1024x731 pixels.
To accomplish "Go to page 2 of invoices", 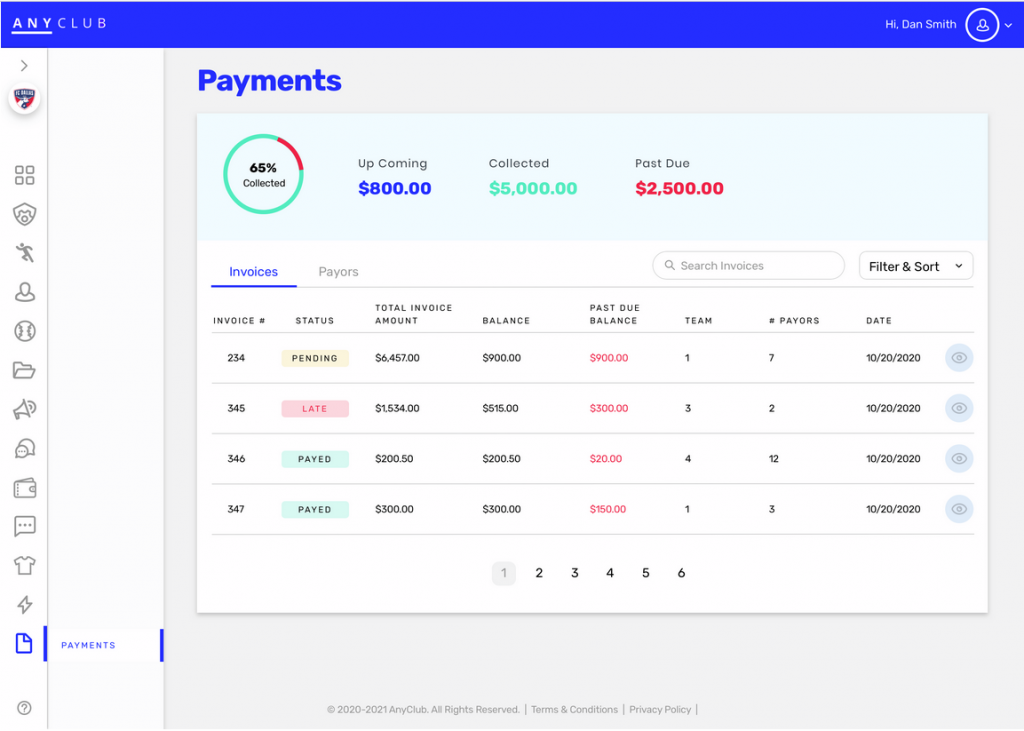I will tap(539, 573).
